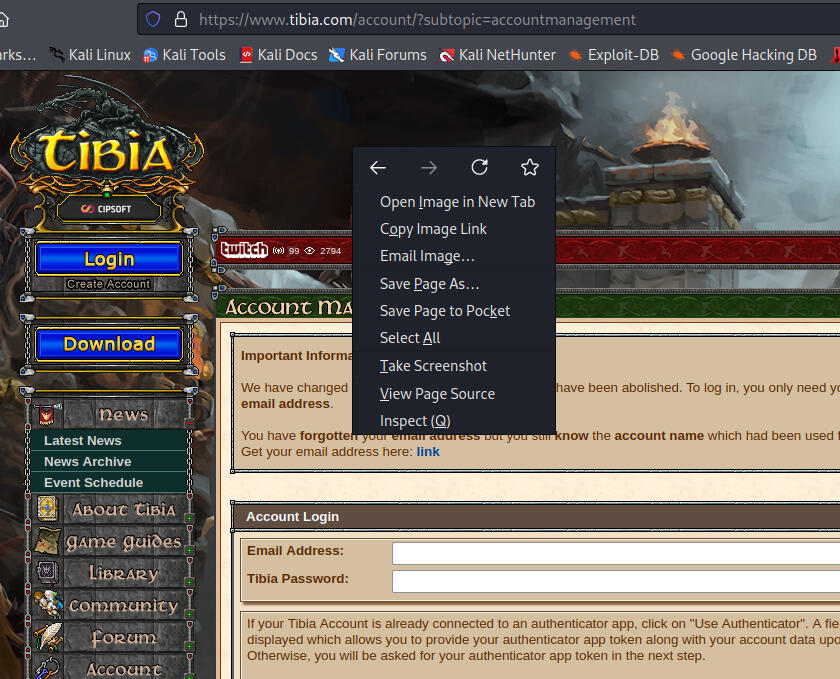The width and height of the screenshot is (840, 679).
Task: Open the Kali Forums bookmark
Action: [378, 55]
